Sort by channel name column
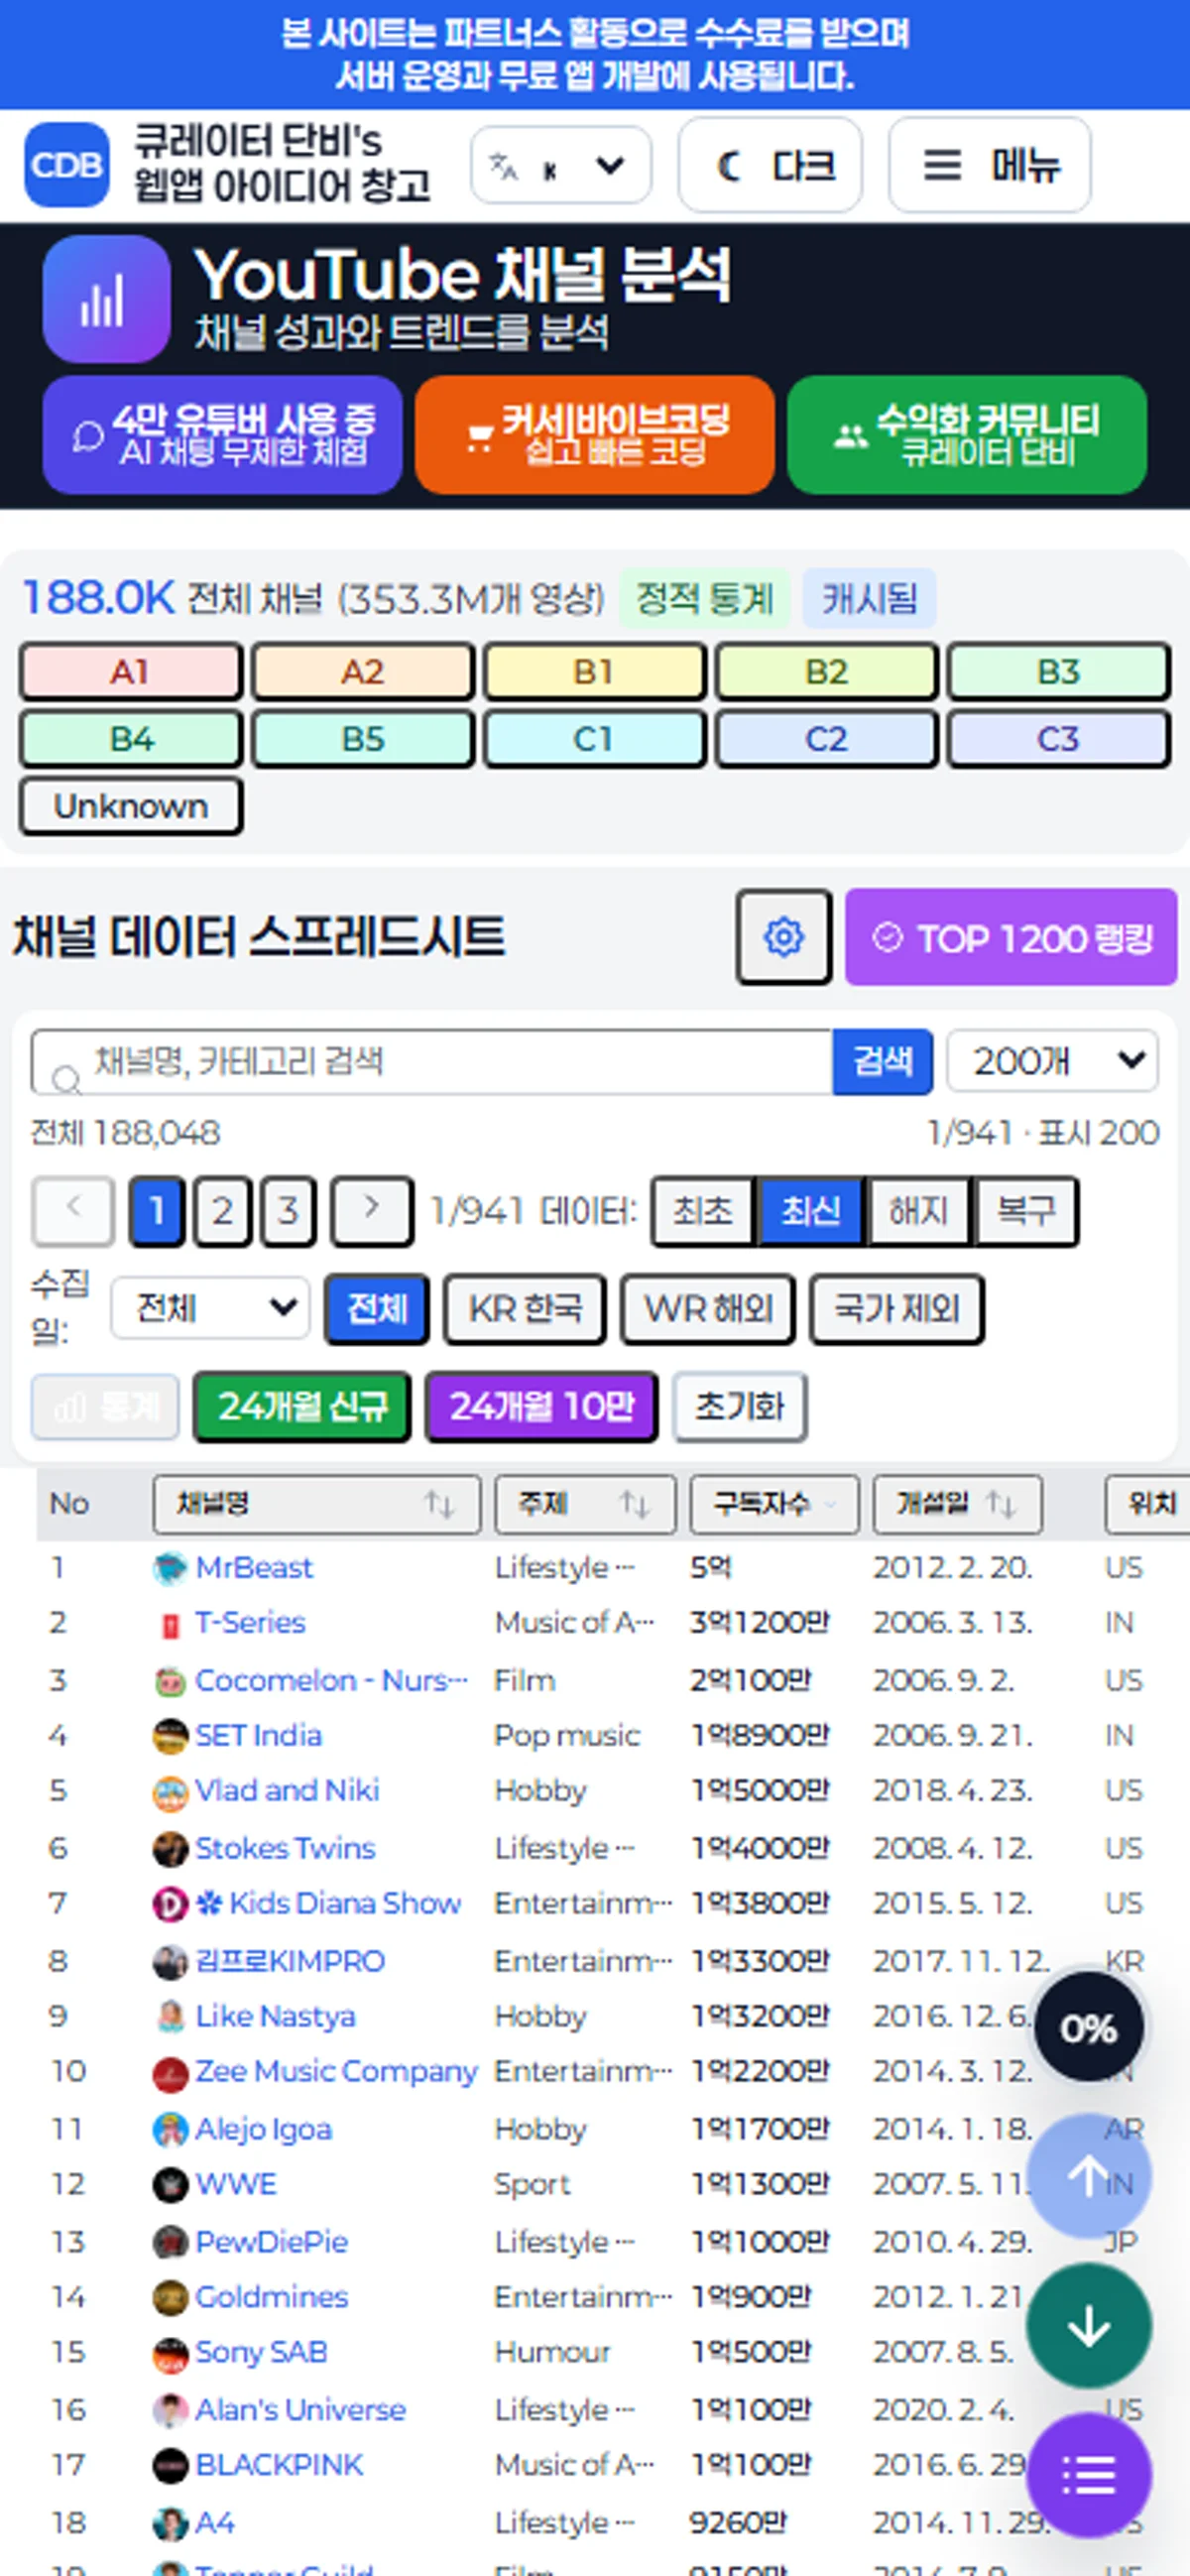Image resolution: width=1190 pixels, height=2576 pixels. click(316, 1503)
